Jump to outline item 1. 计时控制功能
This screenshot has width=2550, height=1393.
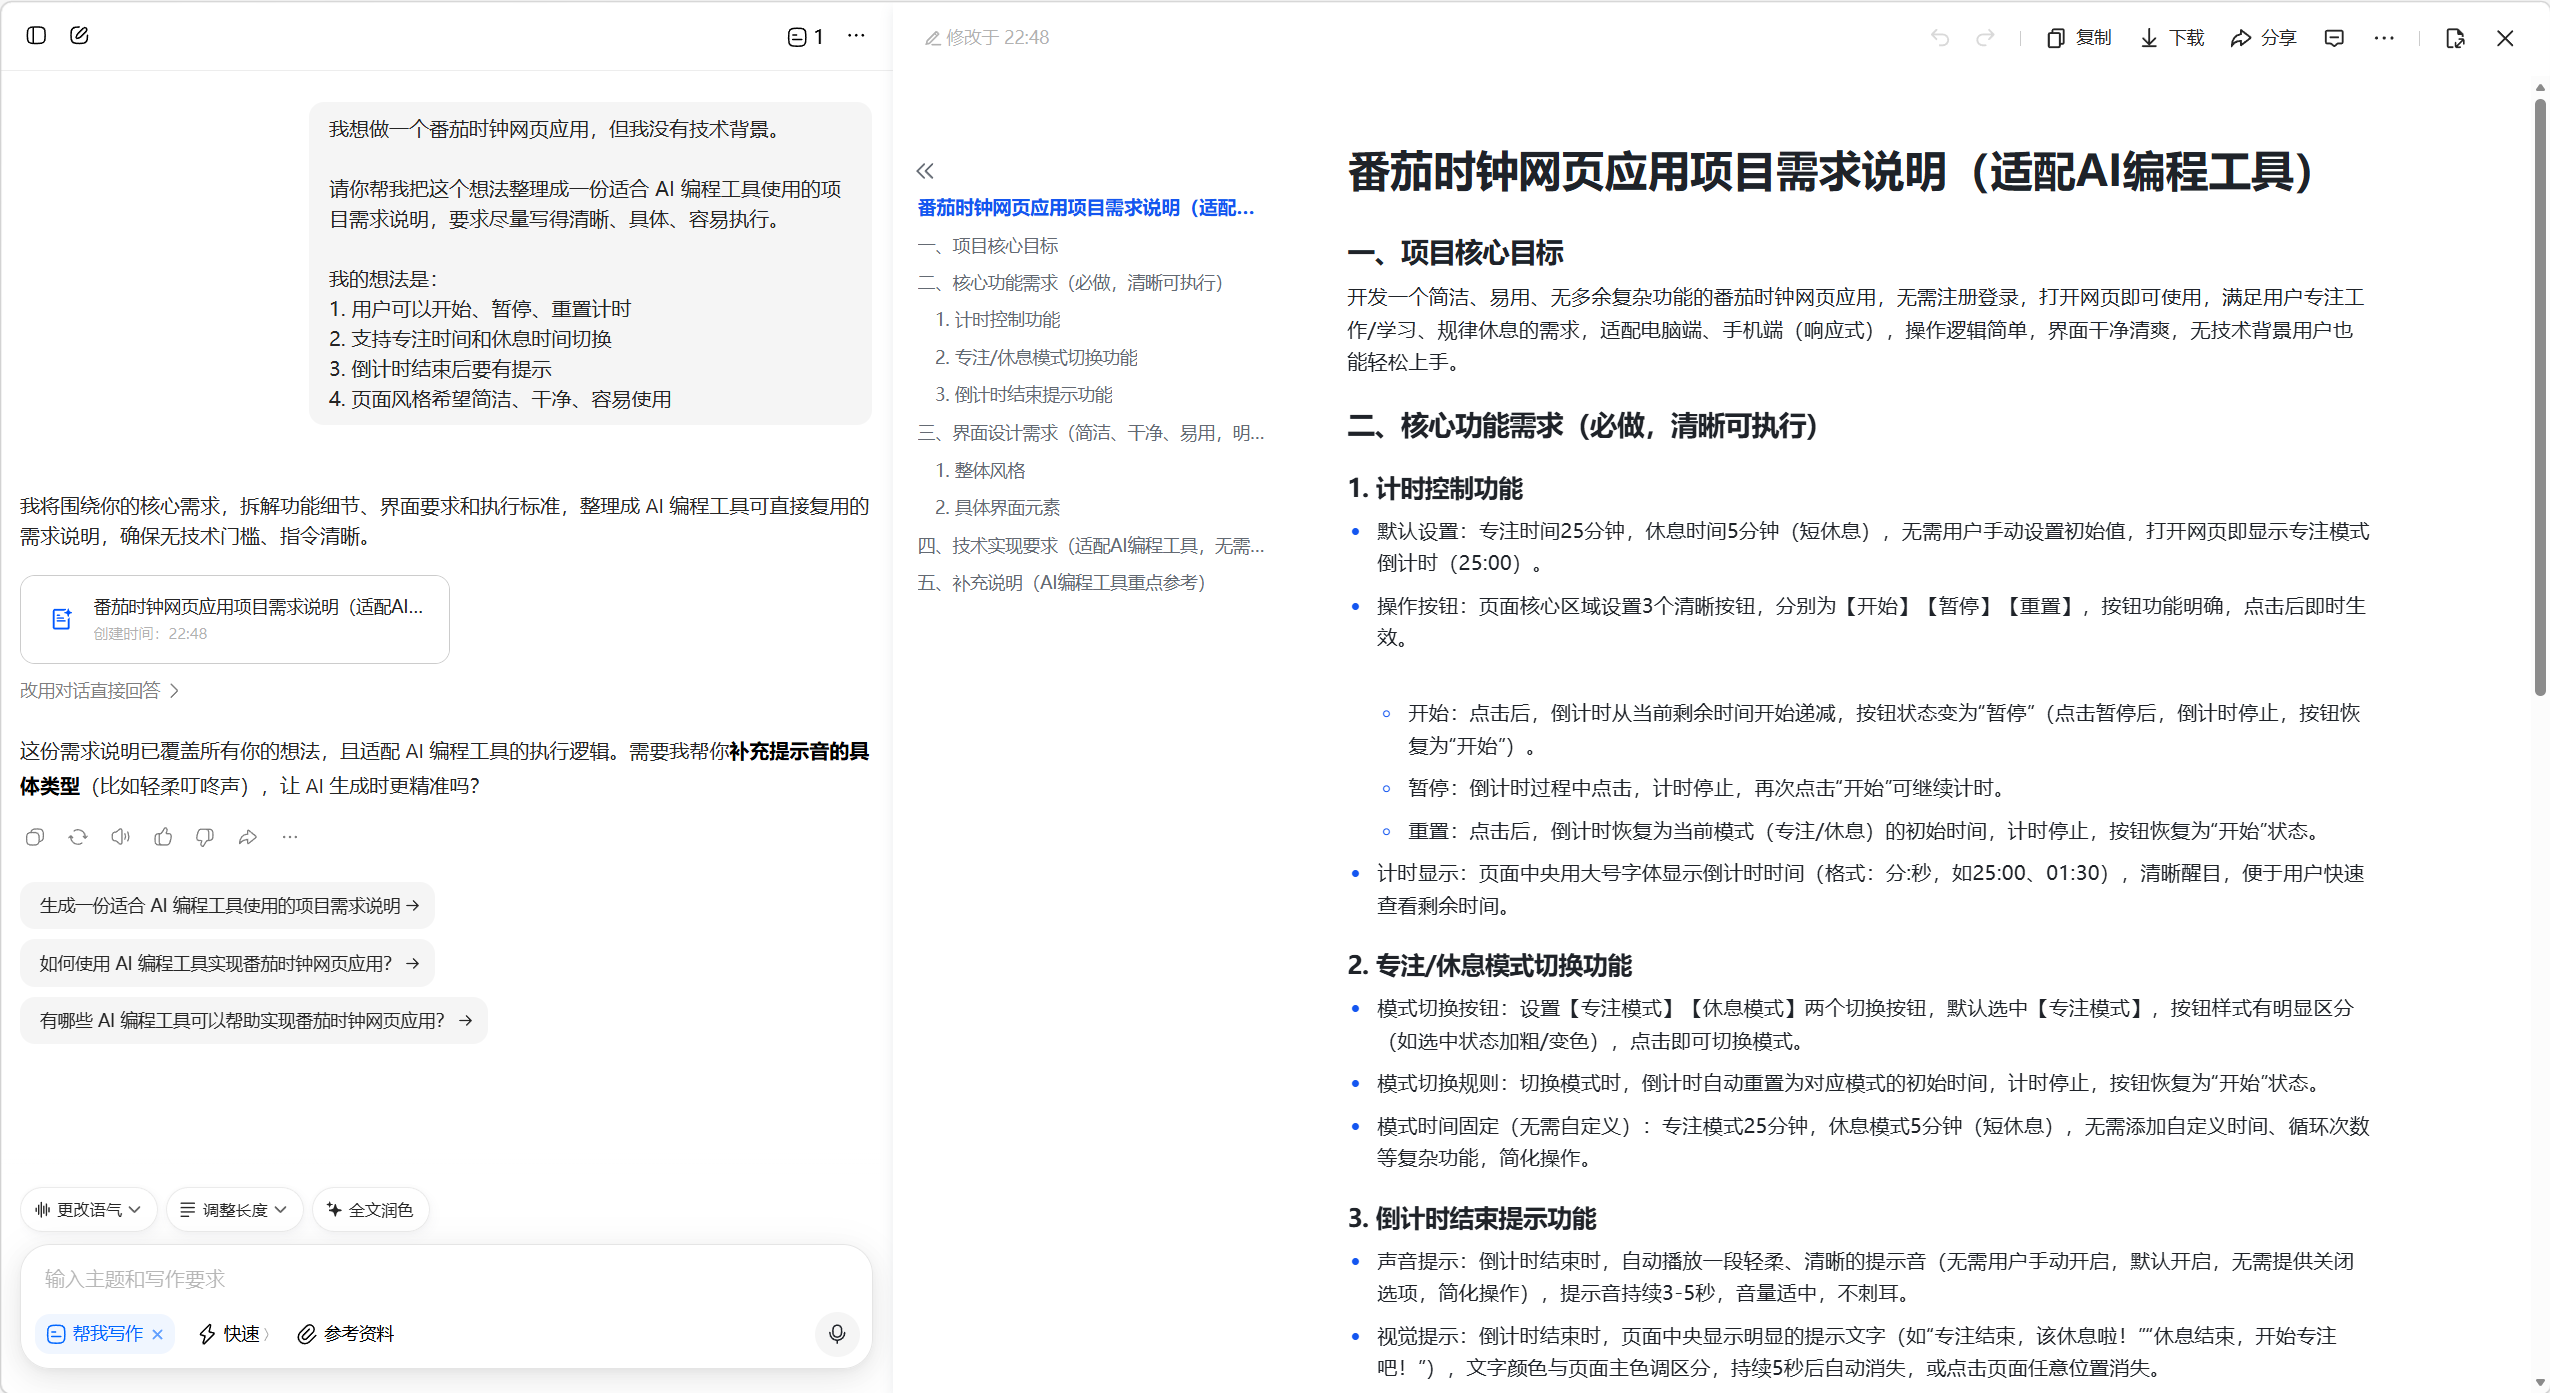point(997,320)
